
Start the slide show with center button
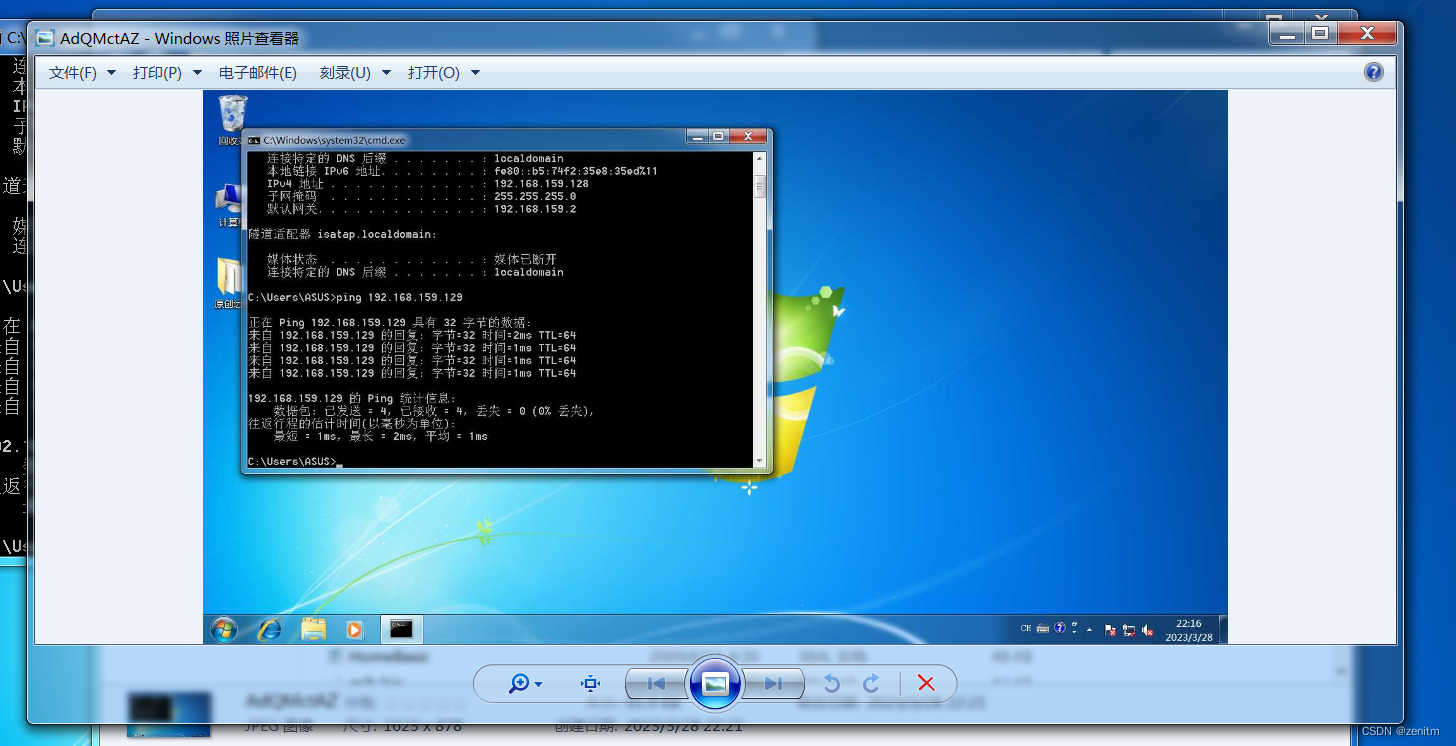[x=715, y=684]
